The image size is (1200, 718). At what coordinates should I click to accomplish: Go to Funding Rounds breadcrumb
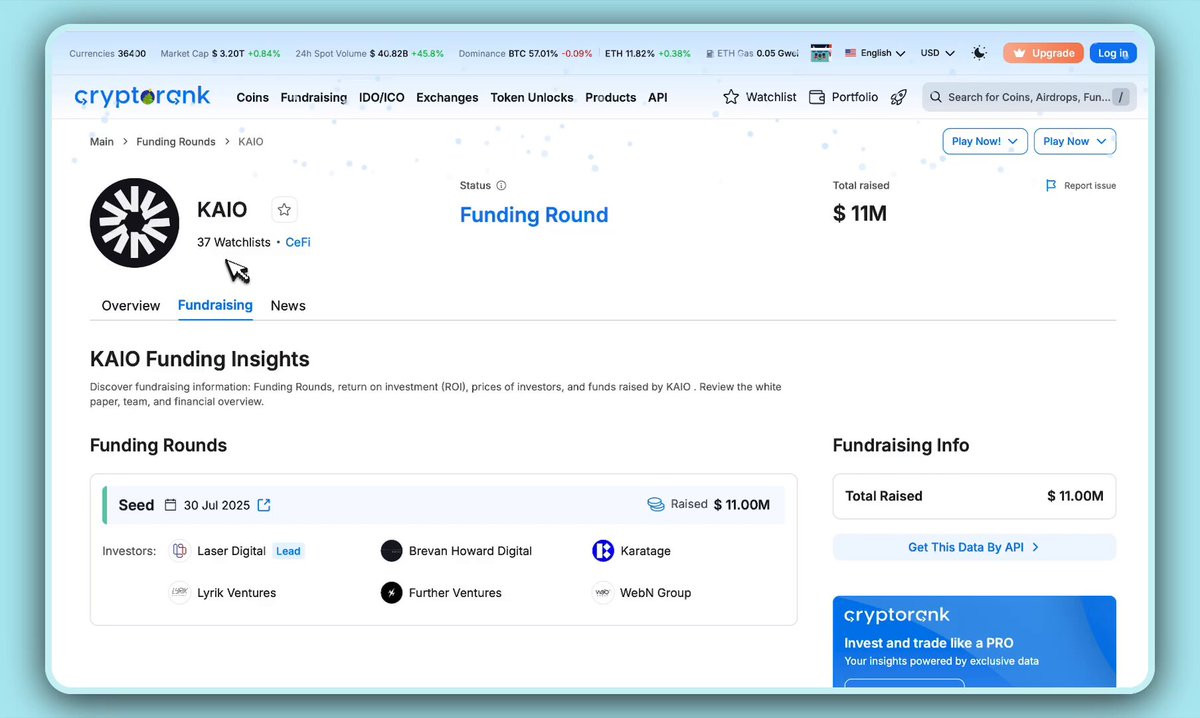pos(176,142)
